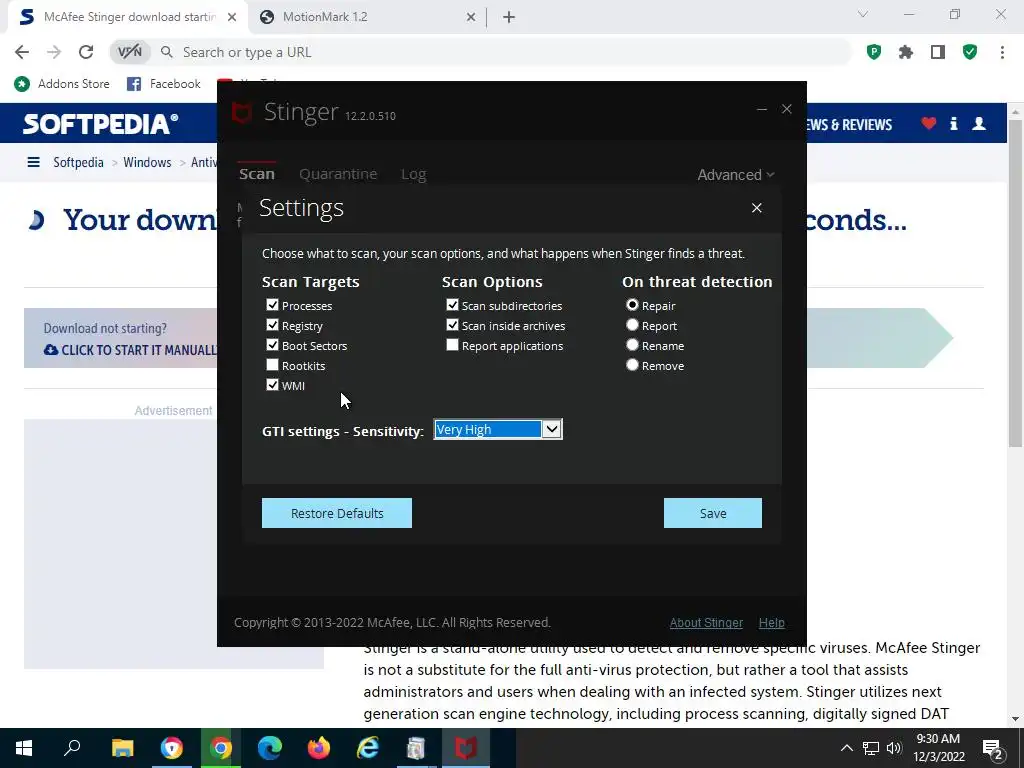Click the Restore Defaults button

[x=337, y=513]
